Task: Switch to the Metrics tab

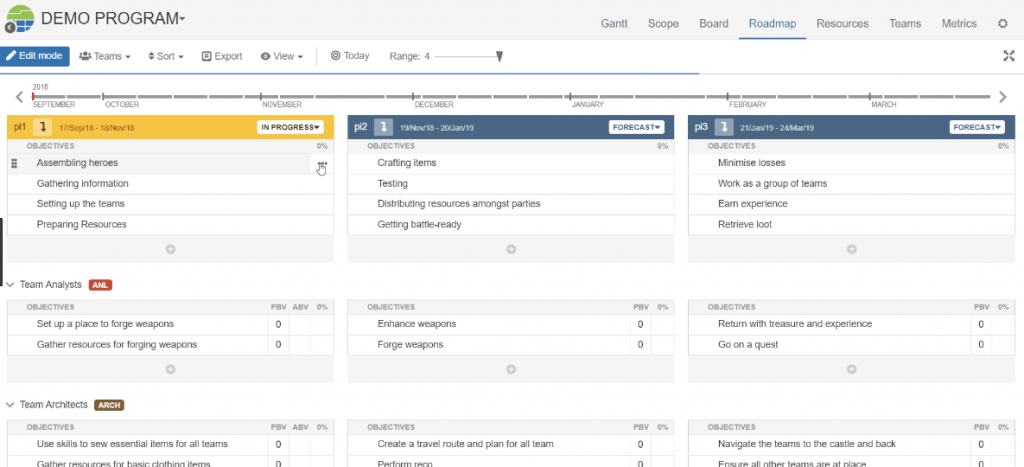Action: tap(959, 23)
